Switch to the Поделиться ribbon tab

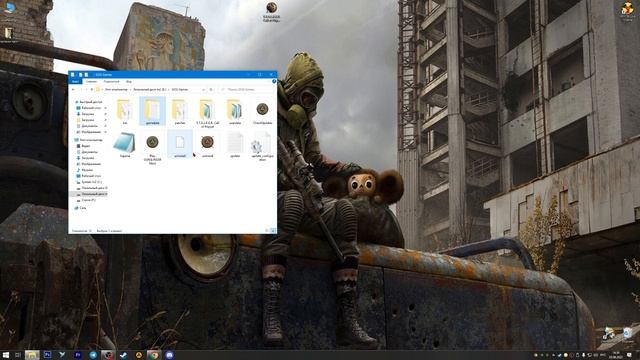[x=111, y=82]
